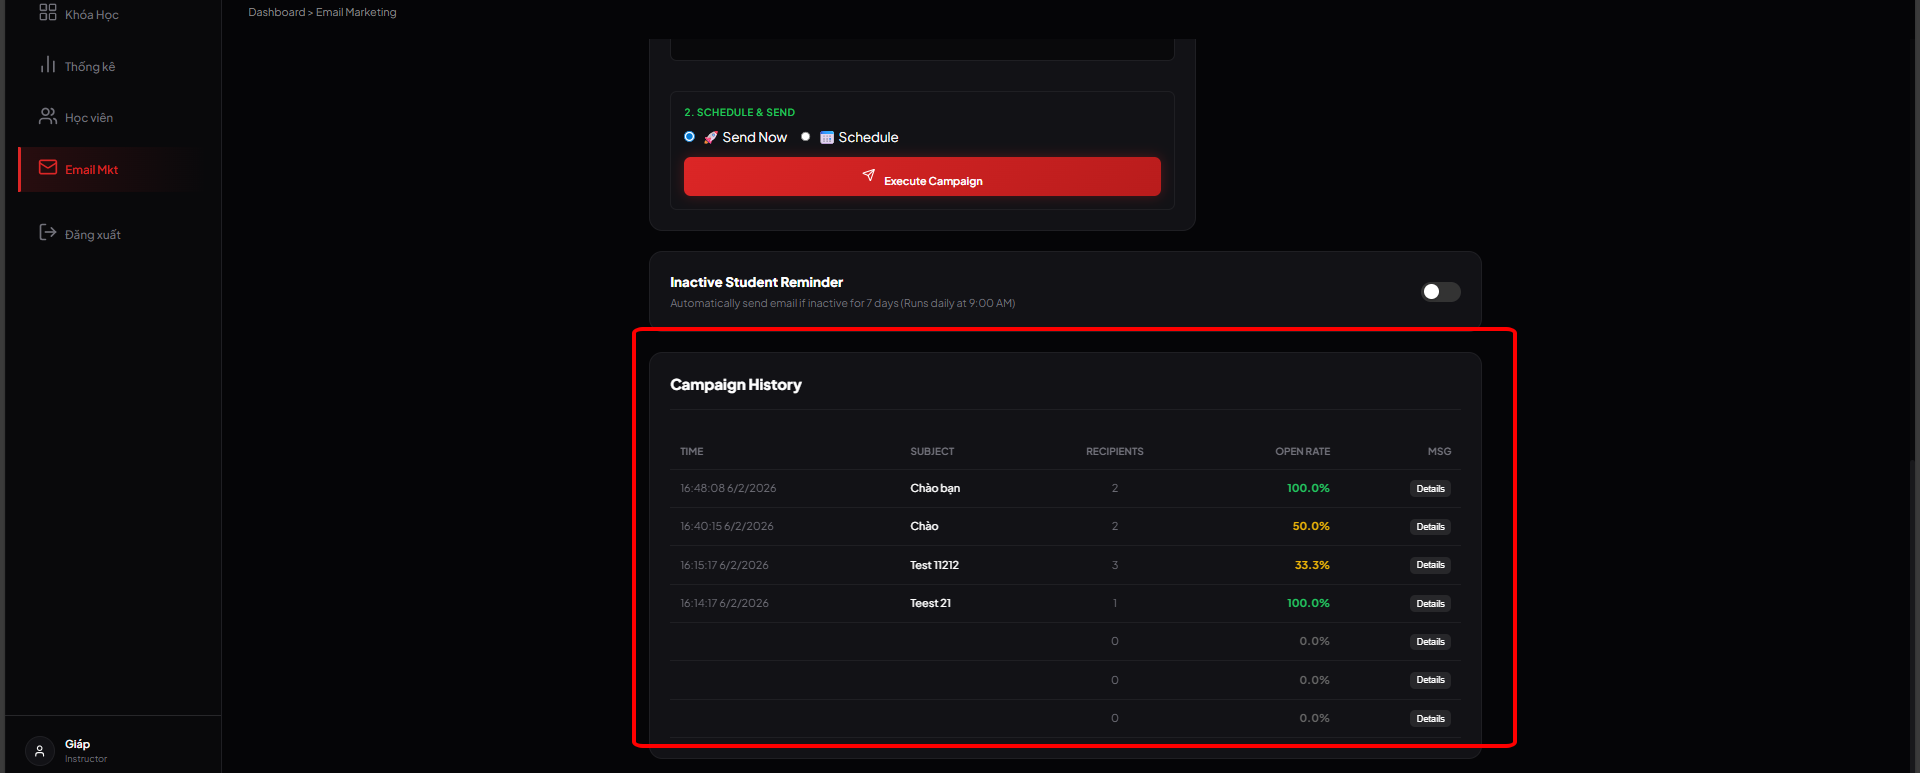Open Details for the Chào bạn campaign
Viewport: 1920px width, 773px height.
1430,489
